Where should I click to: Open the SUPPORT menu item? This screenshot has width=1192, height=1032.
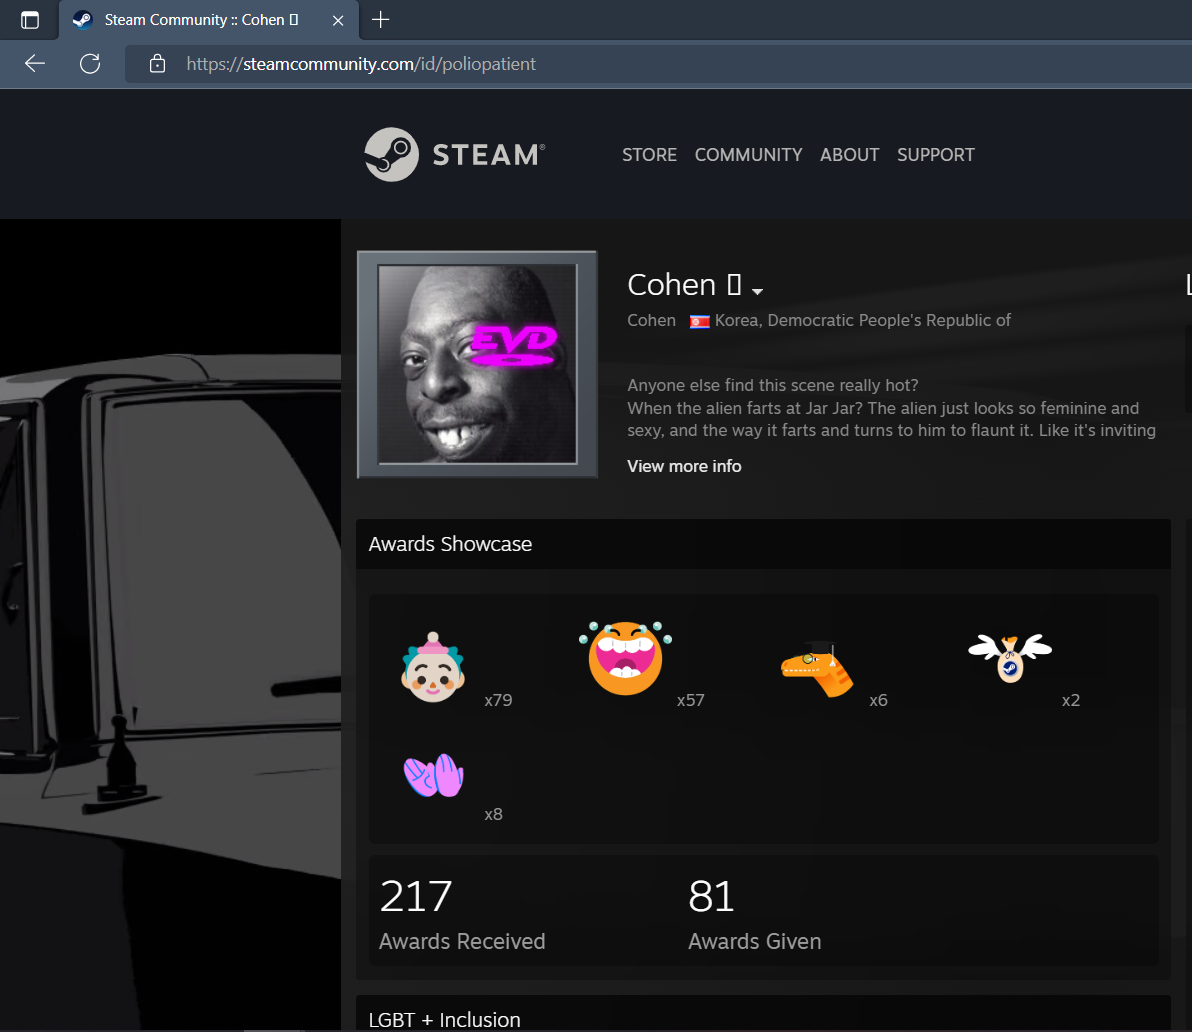click(935, 155)
